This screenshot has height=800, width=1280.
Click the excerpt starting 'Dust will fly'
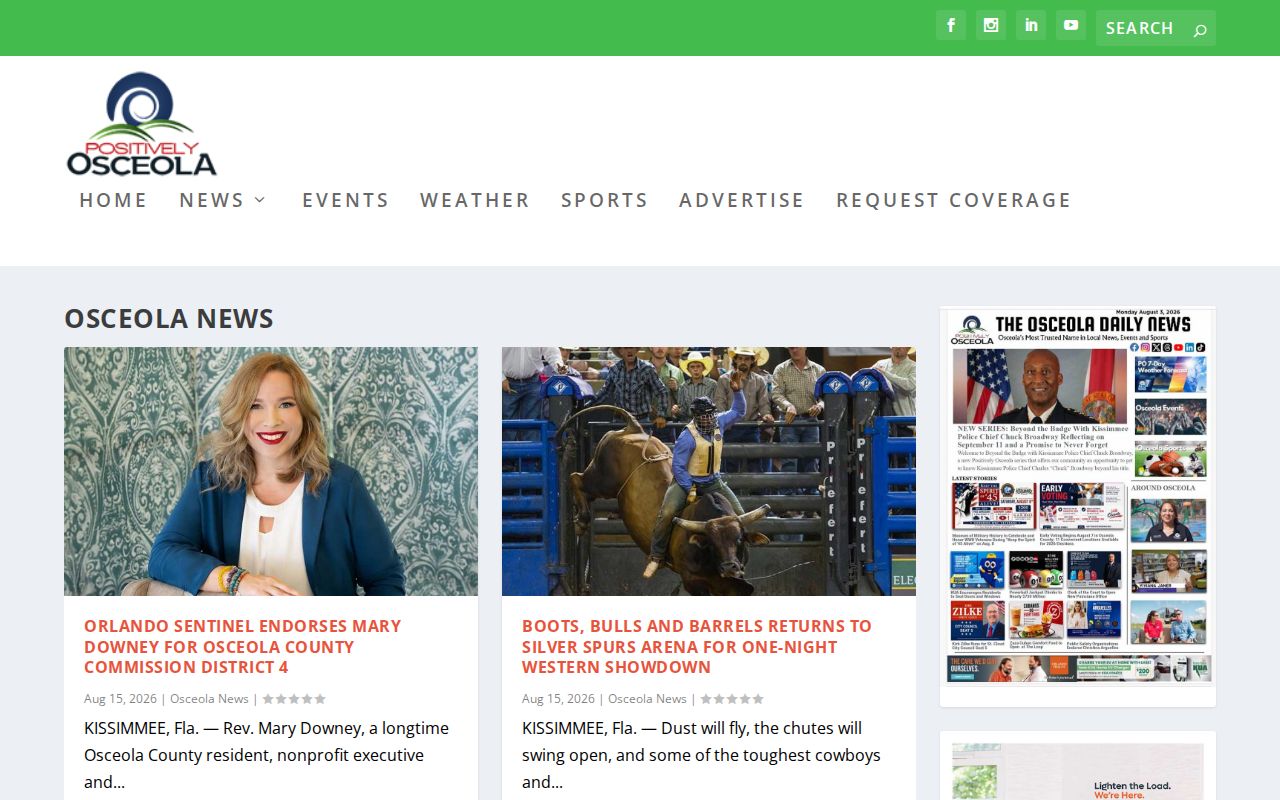pos(702,755)
